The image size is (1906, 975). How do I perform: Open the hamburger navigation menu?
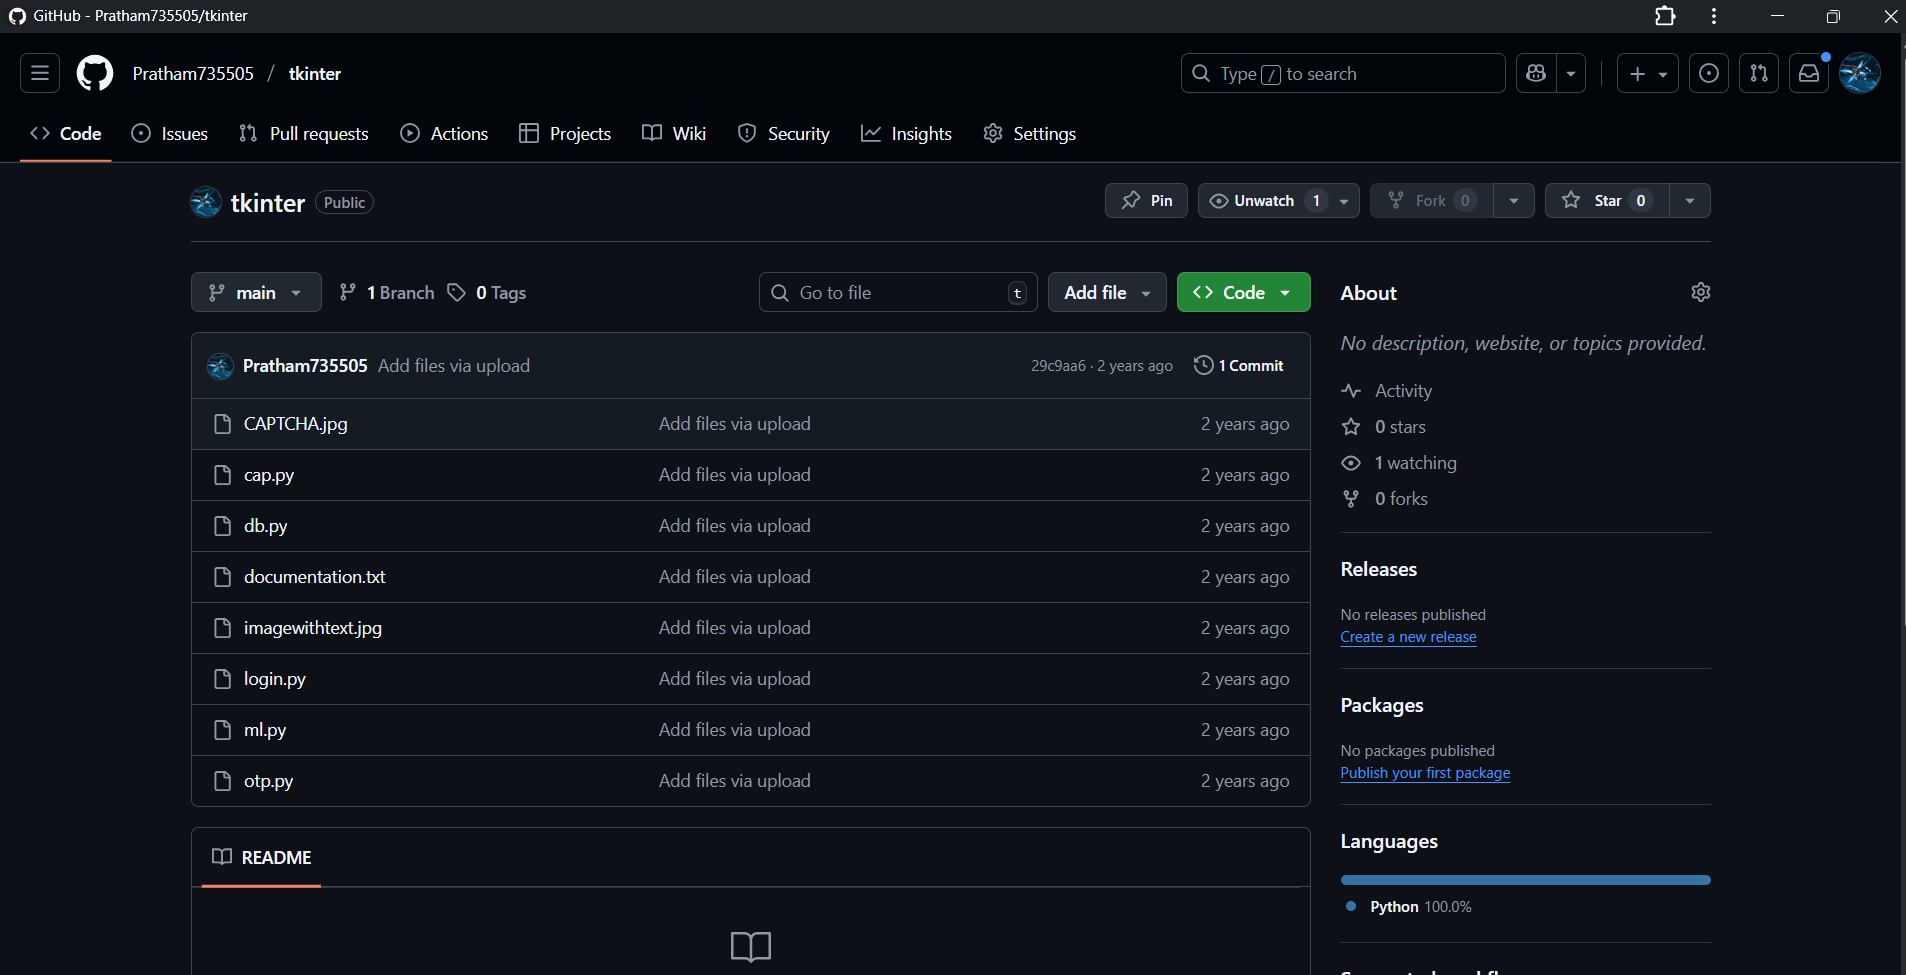pyautogui.click(x=40, y=74)
